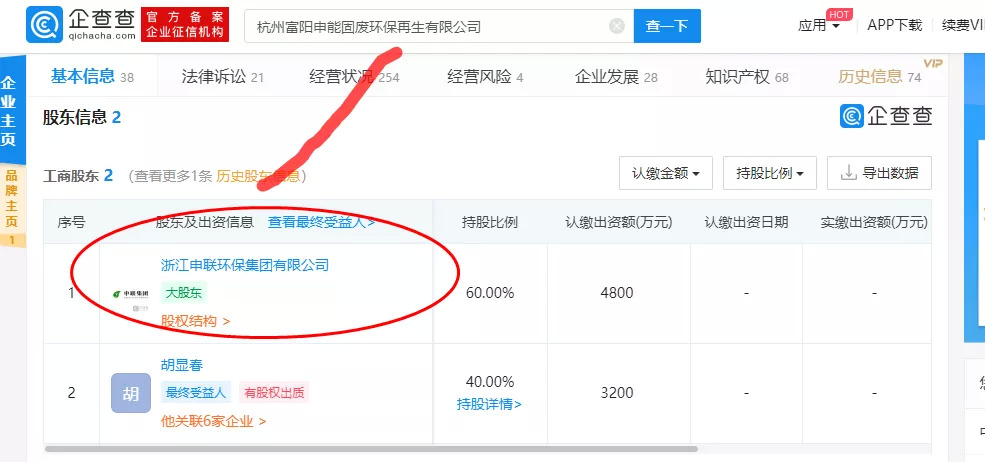985x462 pixels.
Task: Select the 品牌主页 side tab
Action: pos(12,205)
